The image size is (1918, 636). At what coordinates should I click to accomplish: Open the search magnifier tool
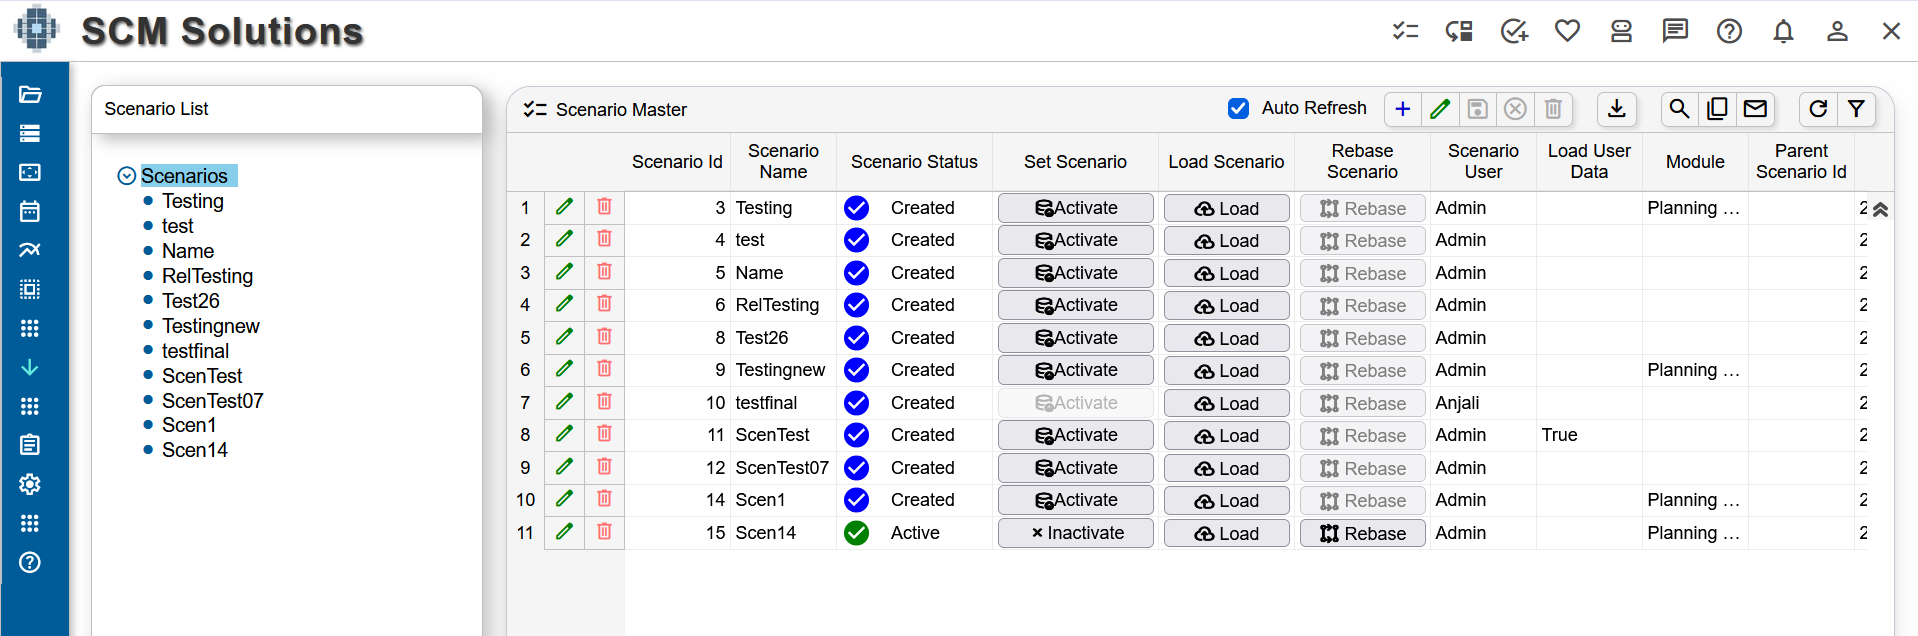click(x=1679, y=109)
